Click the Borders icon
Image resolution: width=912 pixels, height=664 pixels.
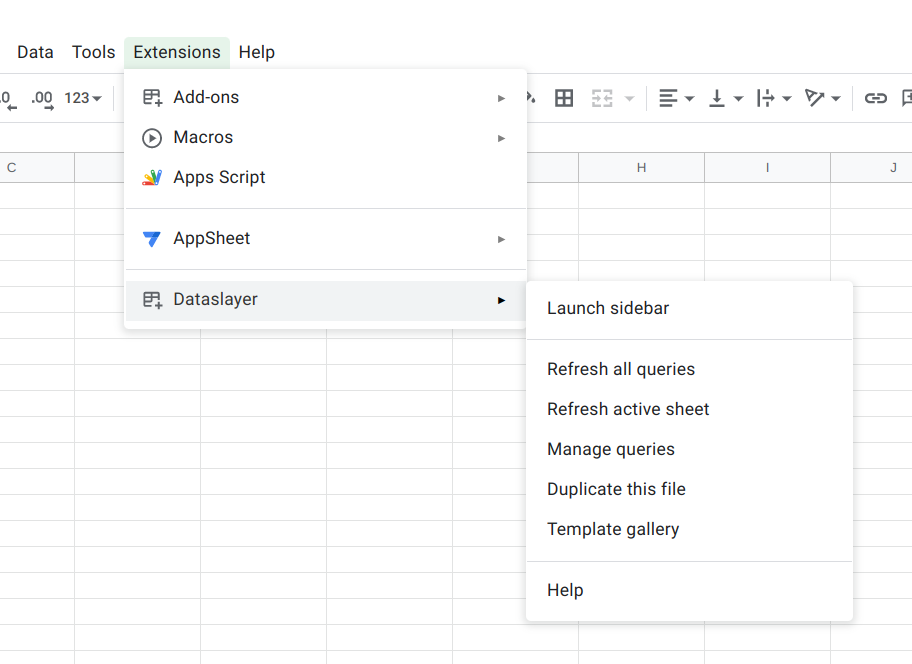click(x=564, y=98)
